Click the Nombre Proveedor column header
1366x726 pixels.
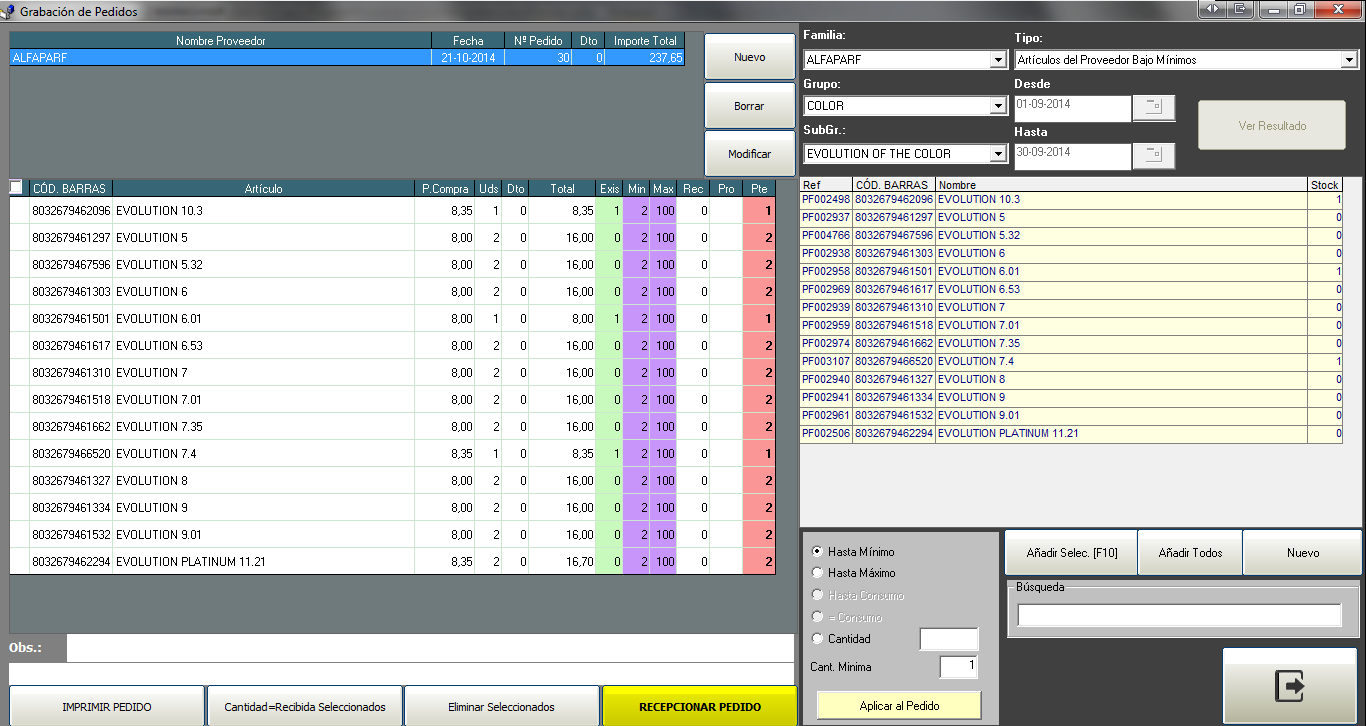[220, 41]
